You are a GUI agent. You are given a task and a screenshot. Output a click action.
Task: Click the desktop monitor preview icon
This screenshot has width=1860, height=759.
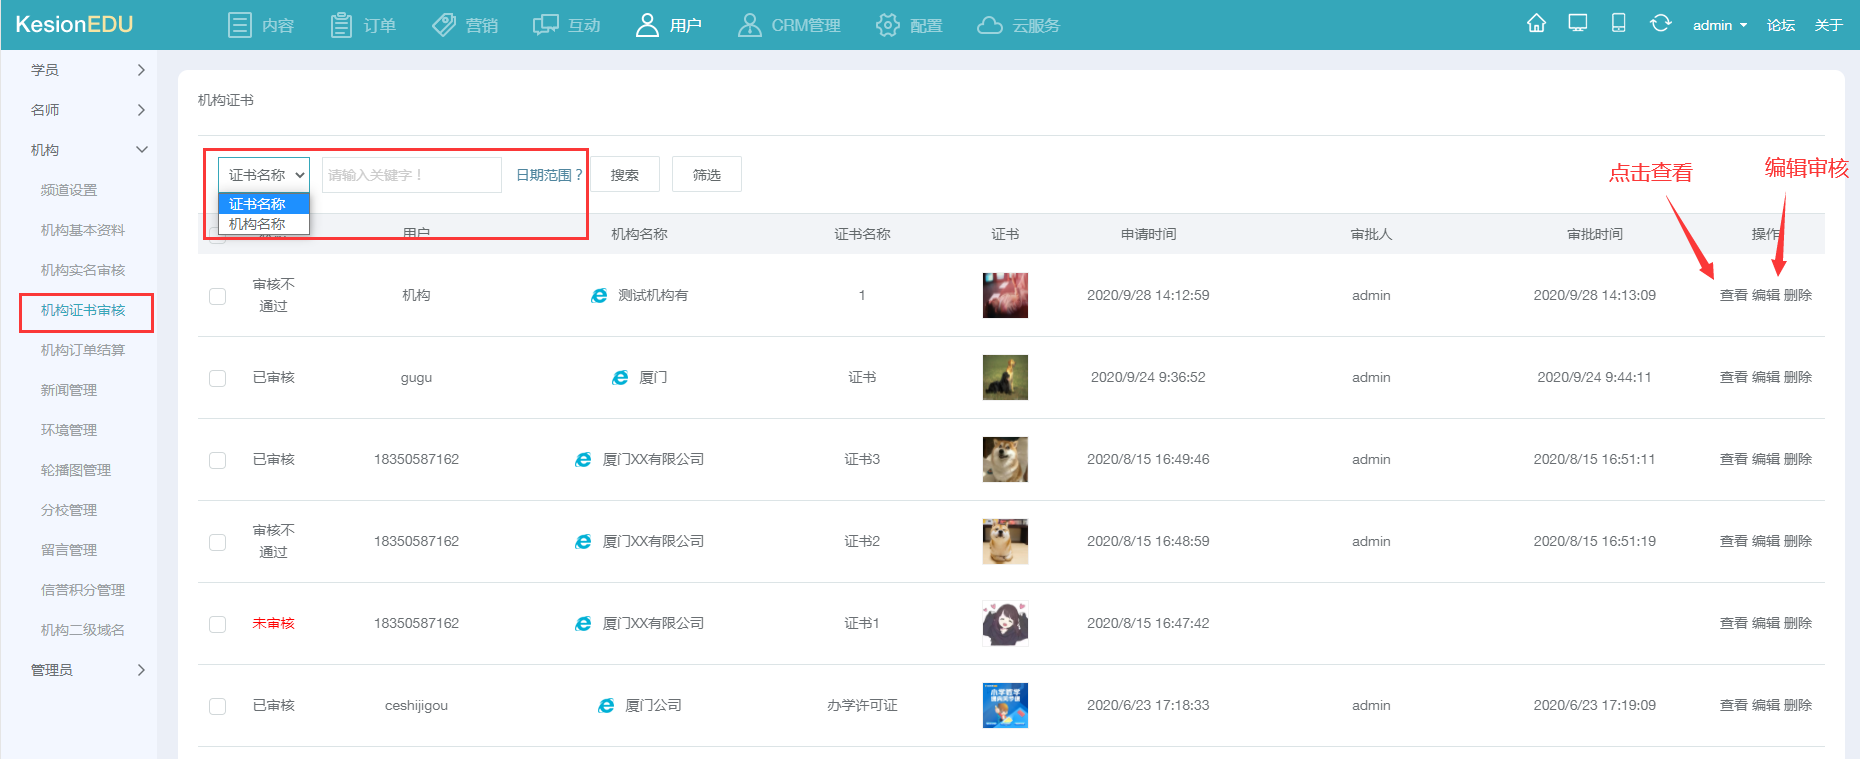[1578, 24]
